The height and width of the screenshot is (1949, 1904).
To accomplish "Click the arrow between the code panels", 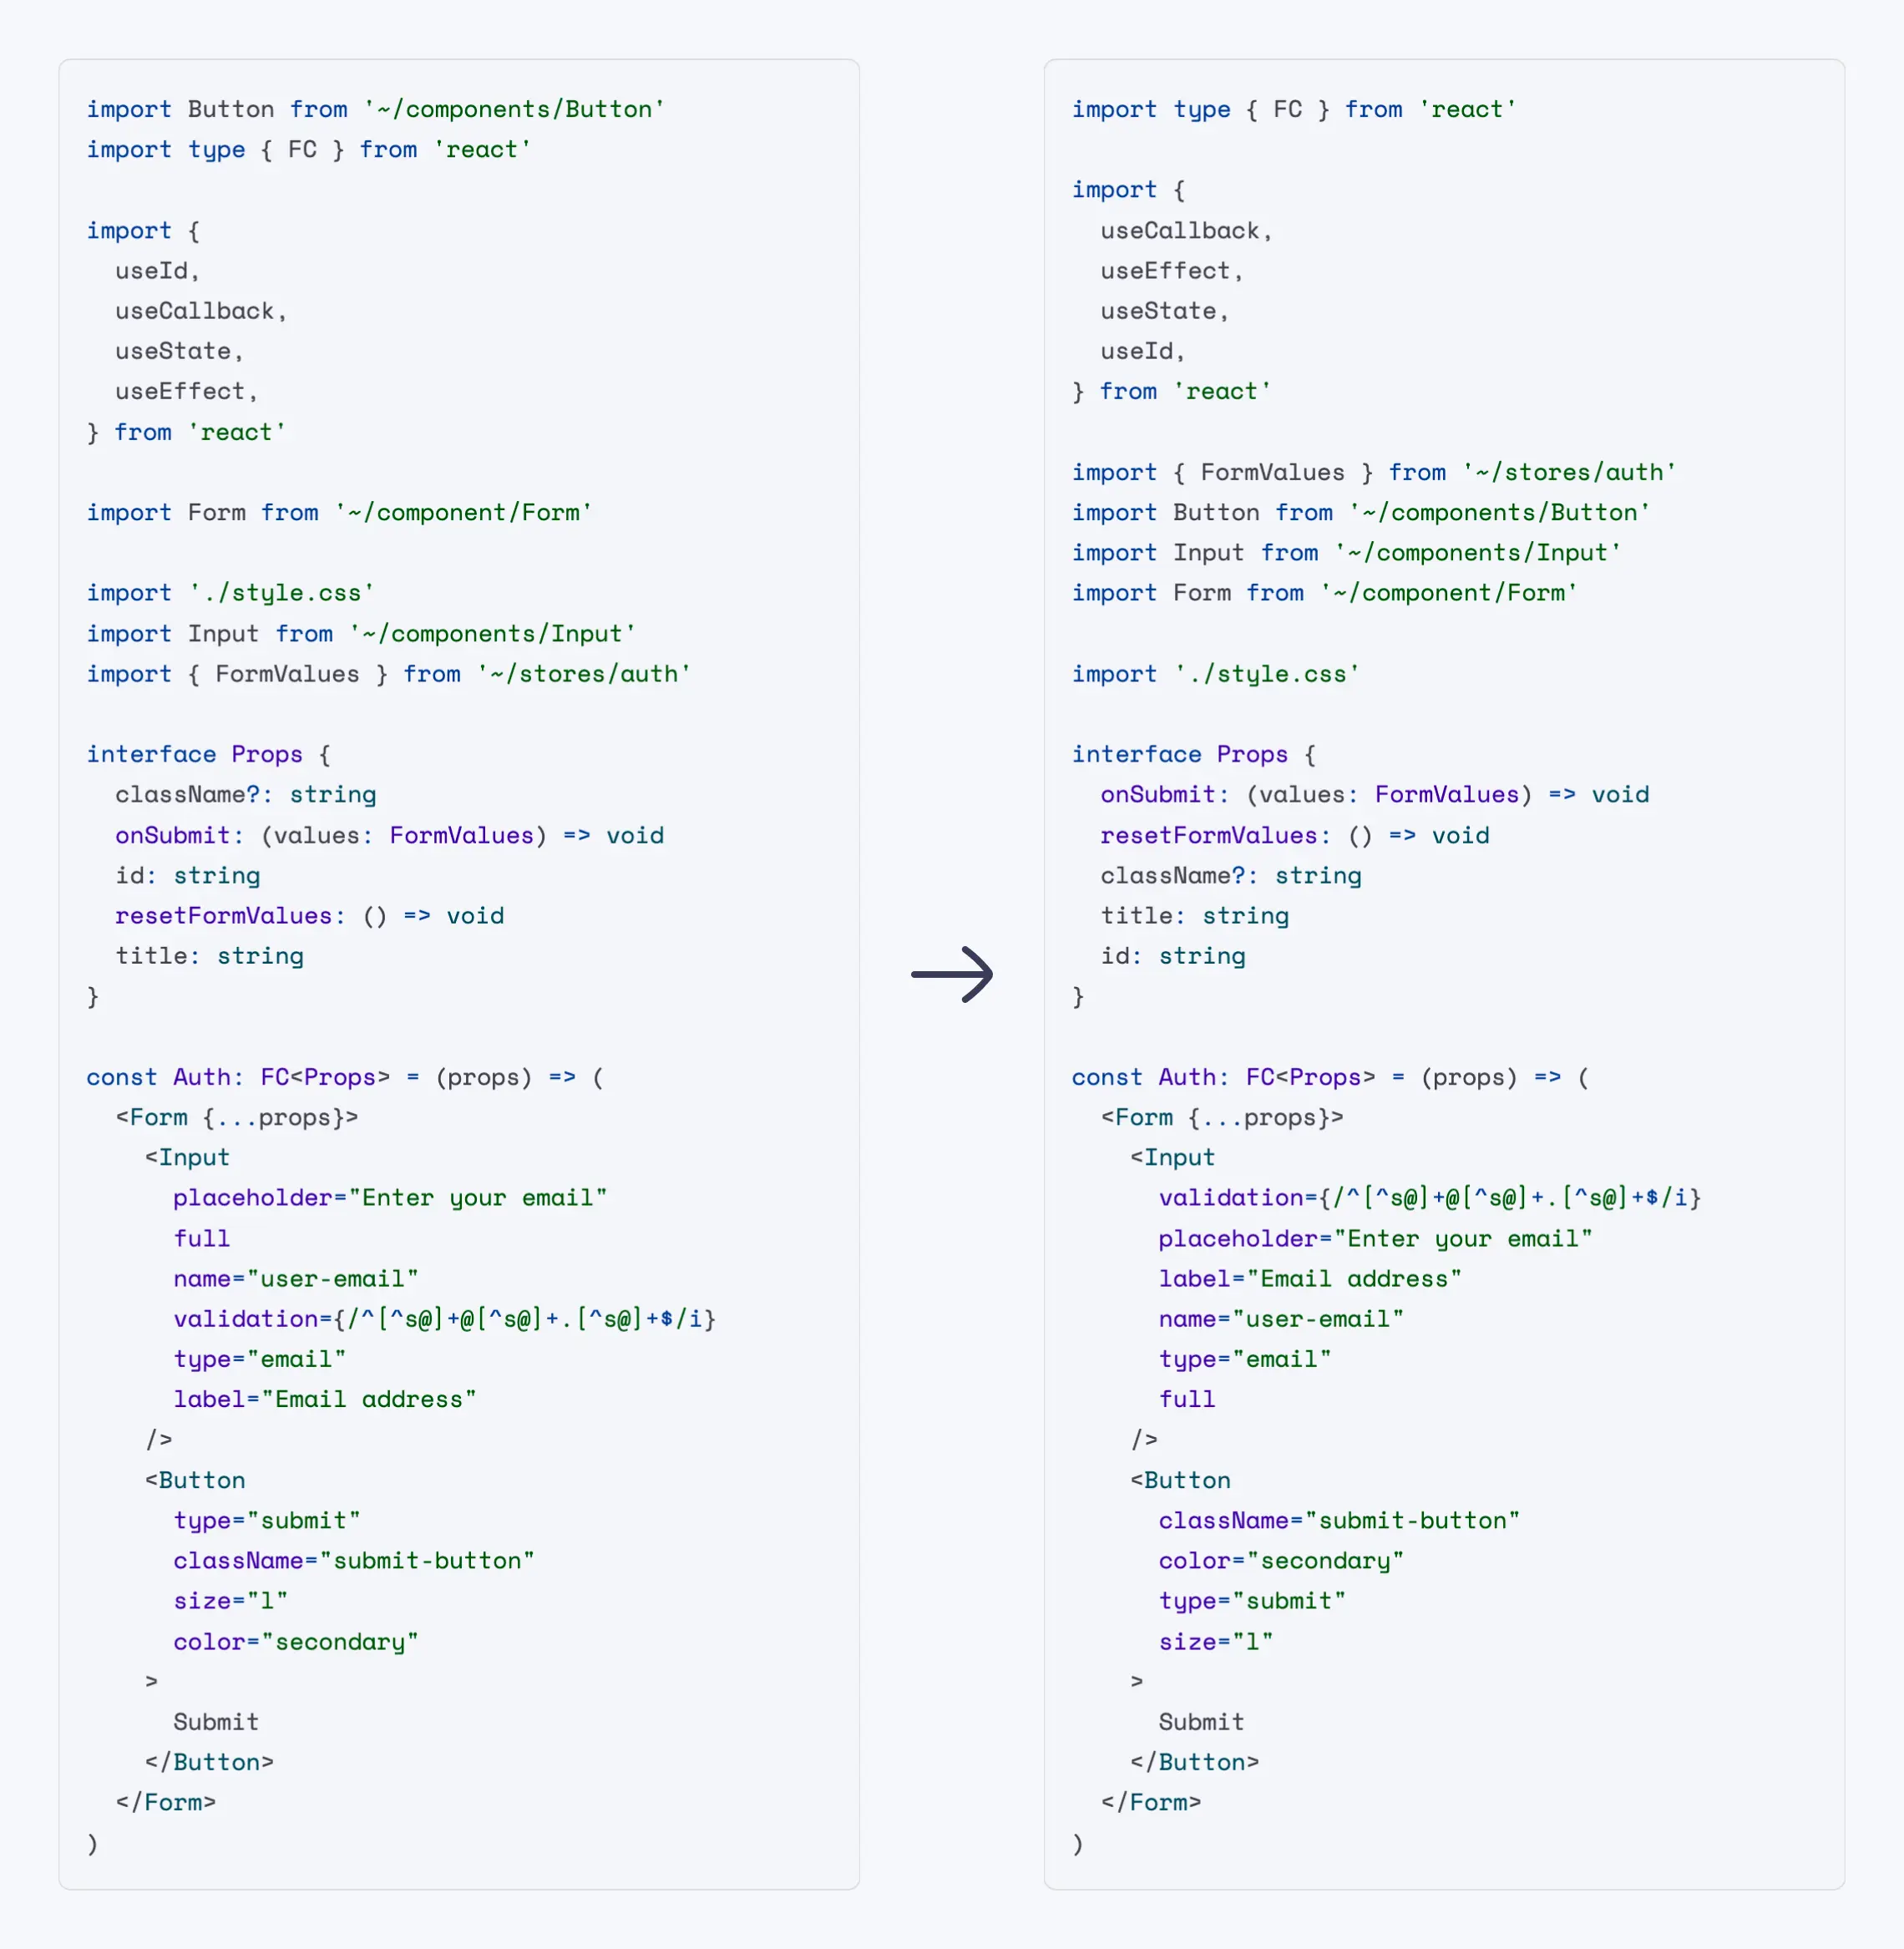I will tap(951, 974).
